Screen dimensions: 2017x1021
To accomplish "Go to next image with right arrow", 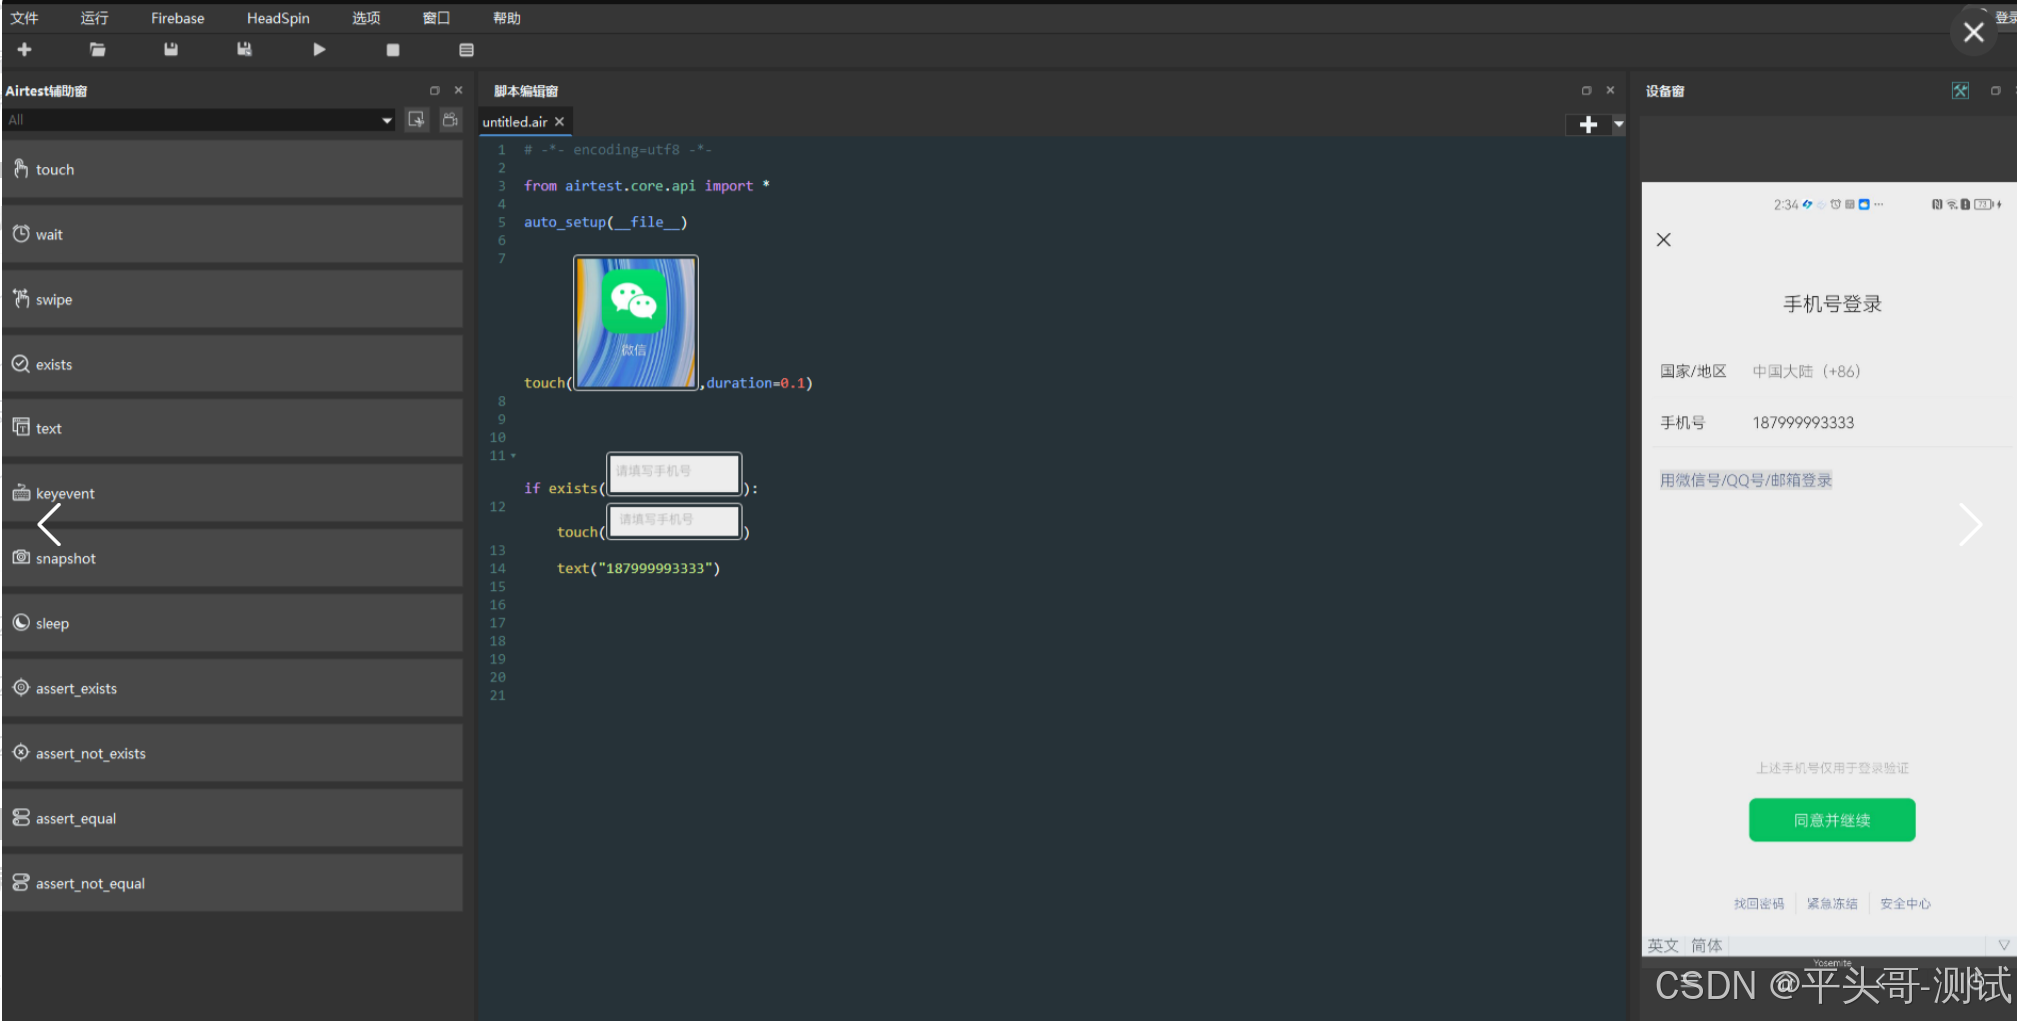I will [1970, 524].
